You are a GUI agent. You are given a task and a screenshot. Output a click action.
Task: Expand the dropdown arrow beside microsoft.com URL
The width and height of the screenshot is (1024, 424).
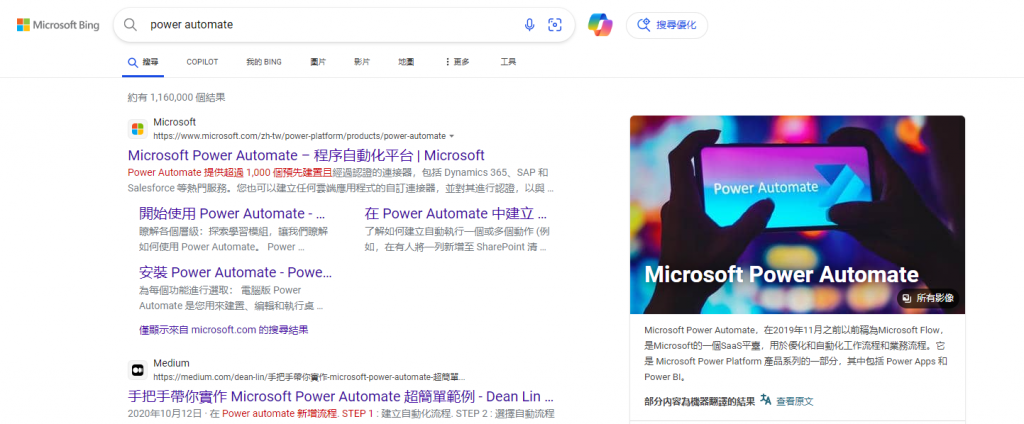(x=452, y=136)
